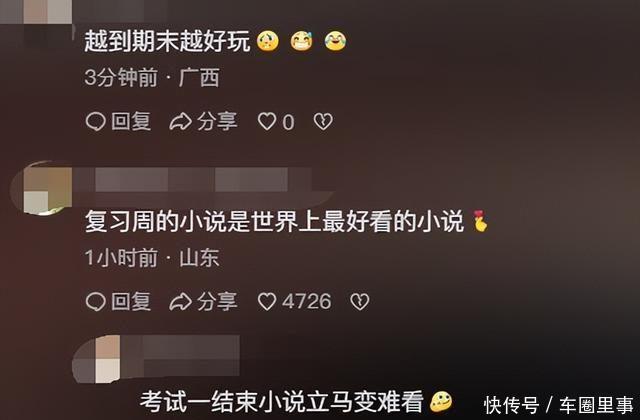Like the Shandong comment with 4726 likes
The image size is (640, 420).
pos(267,302)
